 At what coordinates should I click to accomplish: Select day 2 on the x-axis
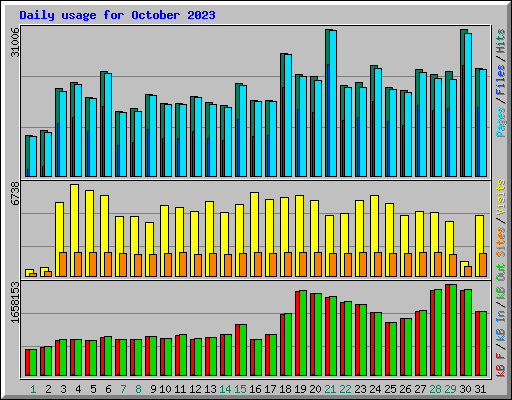48,389
